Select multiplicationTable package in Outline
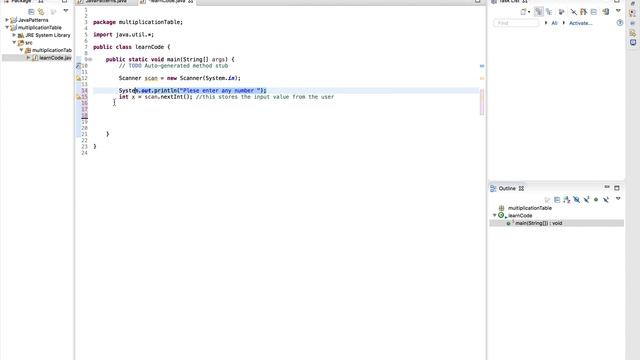 tap(529, 208)
